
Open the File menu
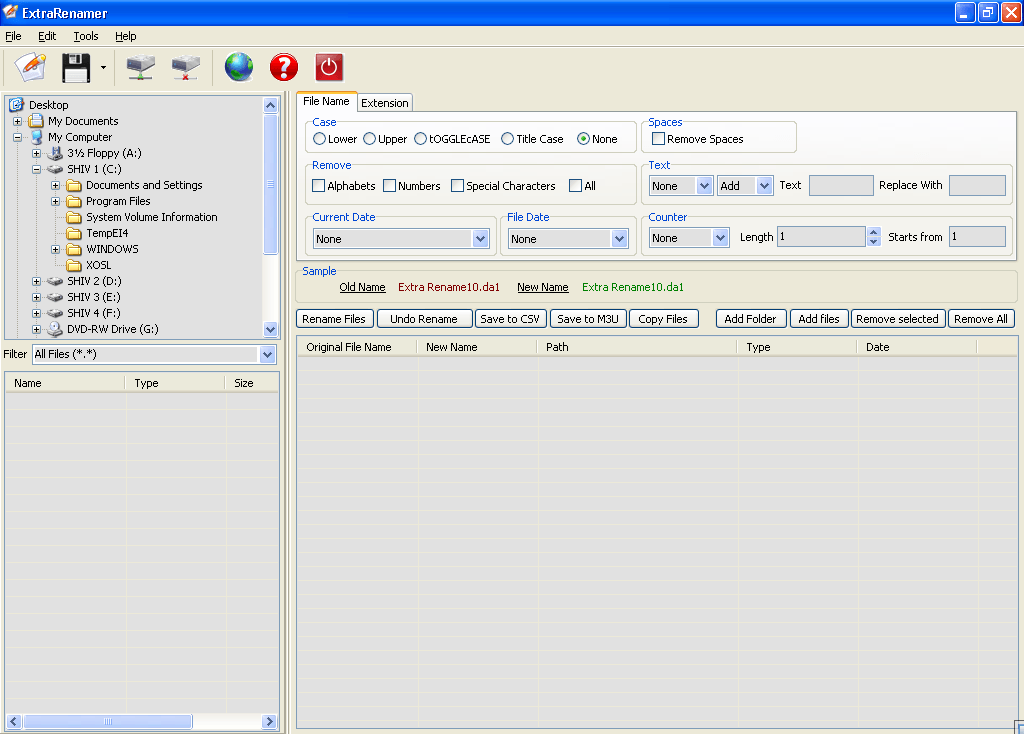pos(13,36)
